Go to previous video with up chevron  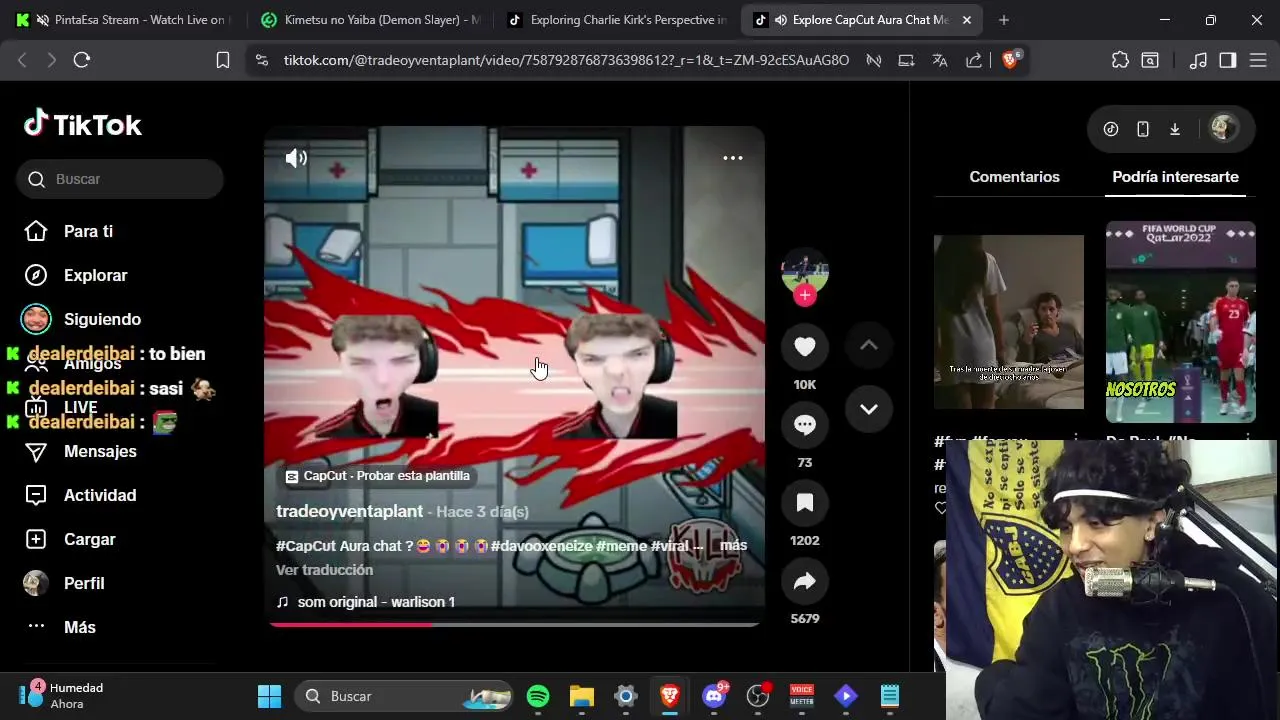[869, 345]
